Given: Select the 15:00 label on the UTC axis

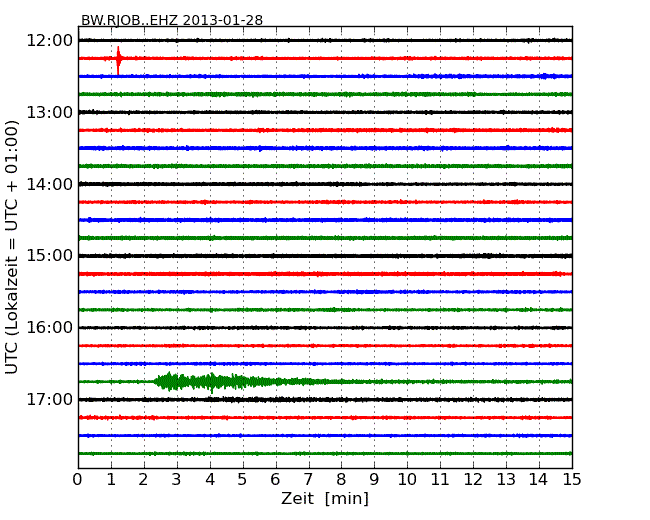Looking at the screenshot, I should point(49,256).
